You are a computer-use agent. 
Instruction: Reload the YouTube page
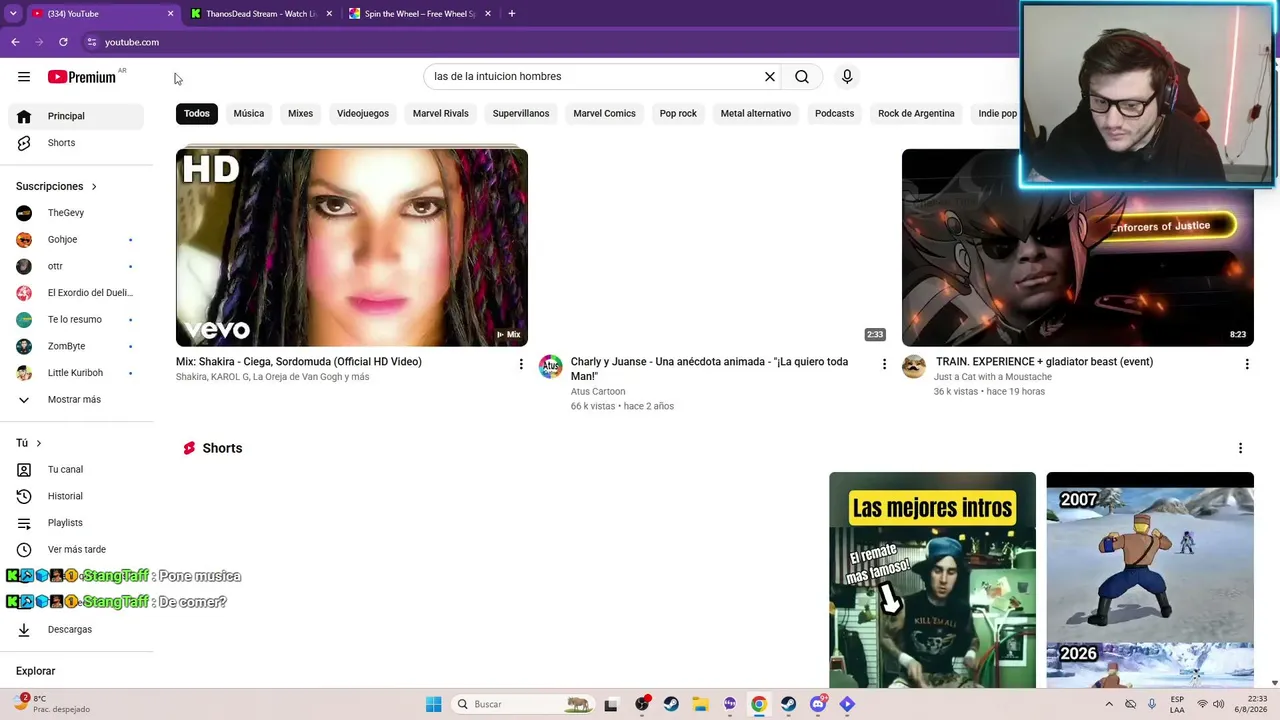[63, 42]
